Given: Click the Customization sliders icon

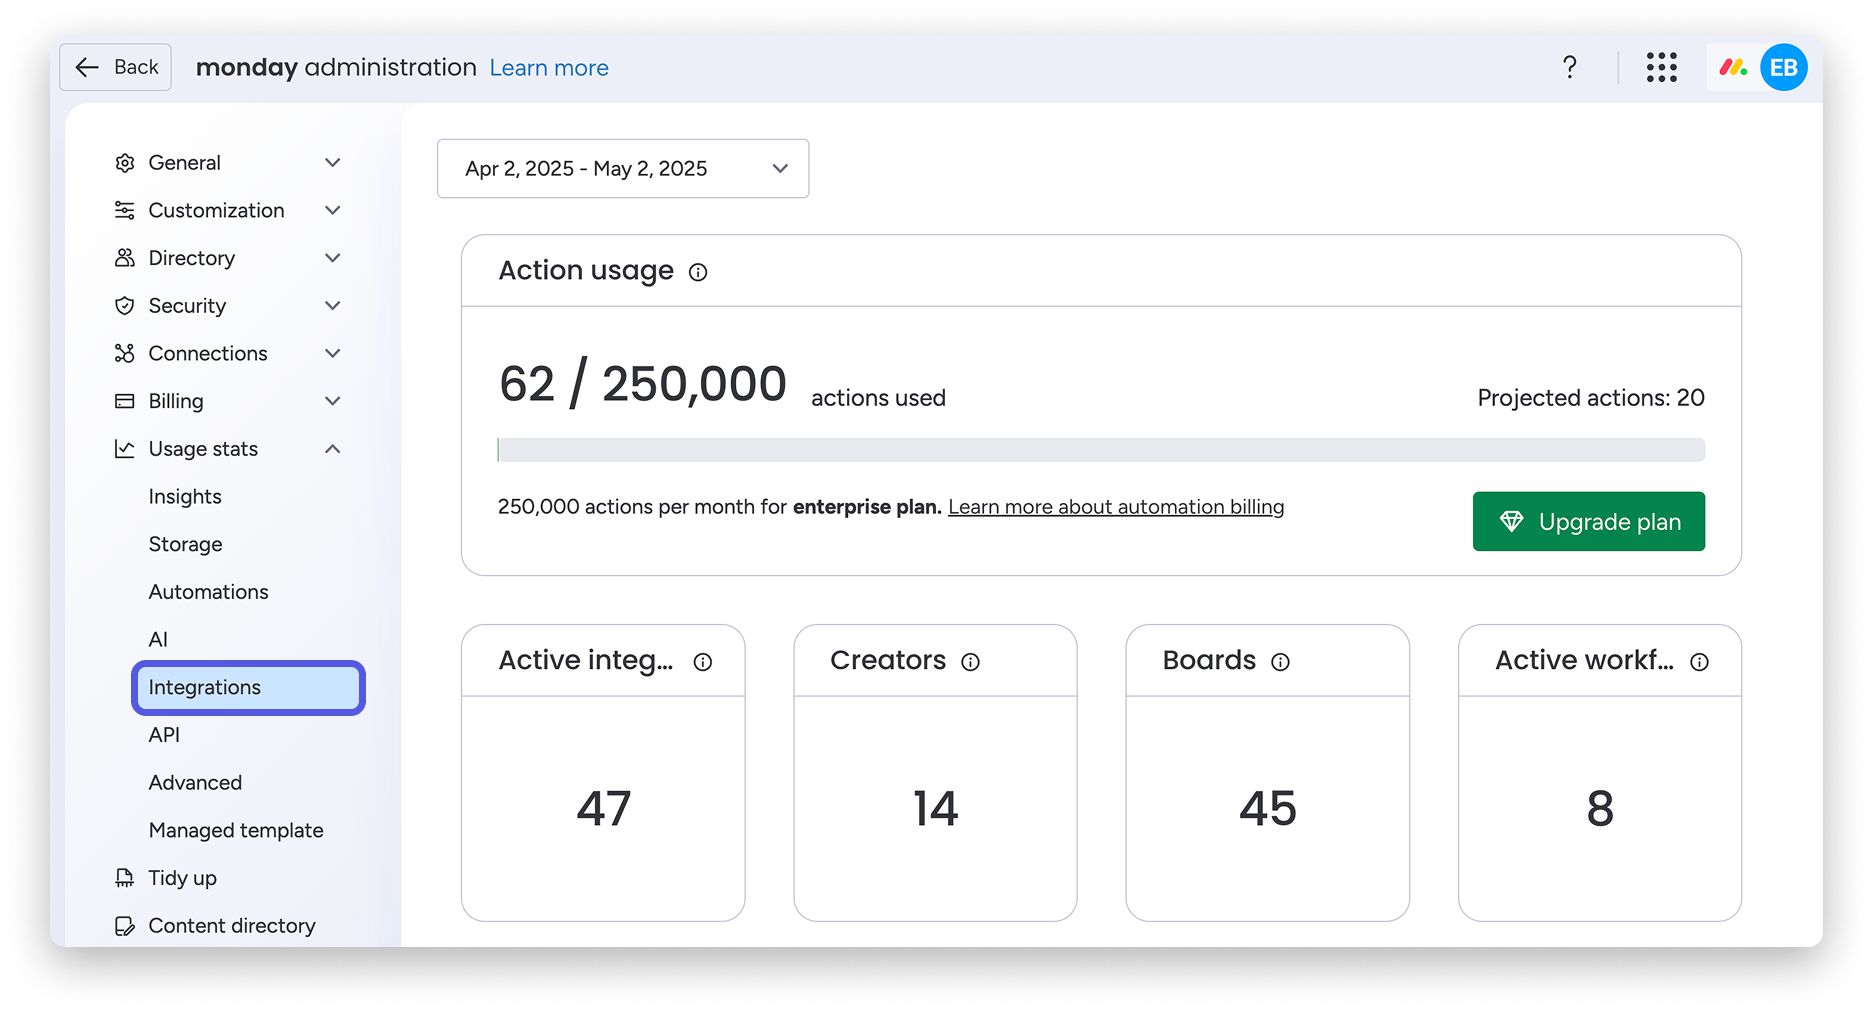Looking at the screenshot, I should 125,210.
